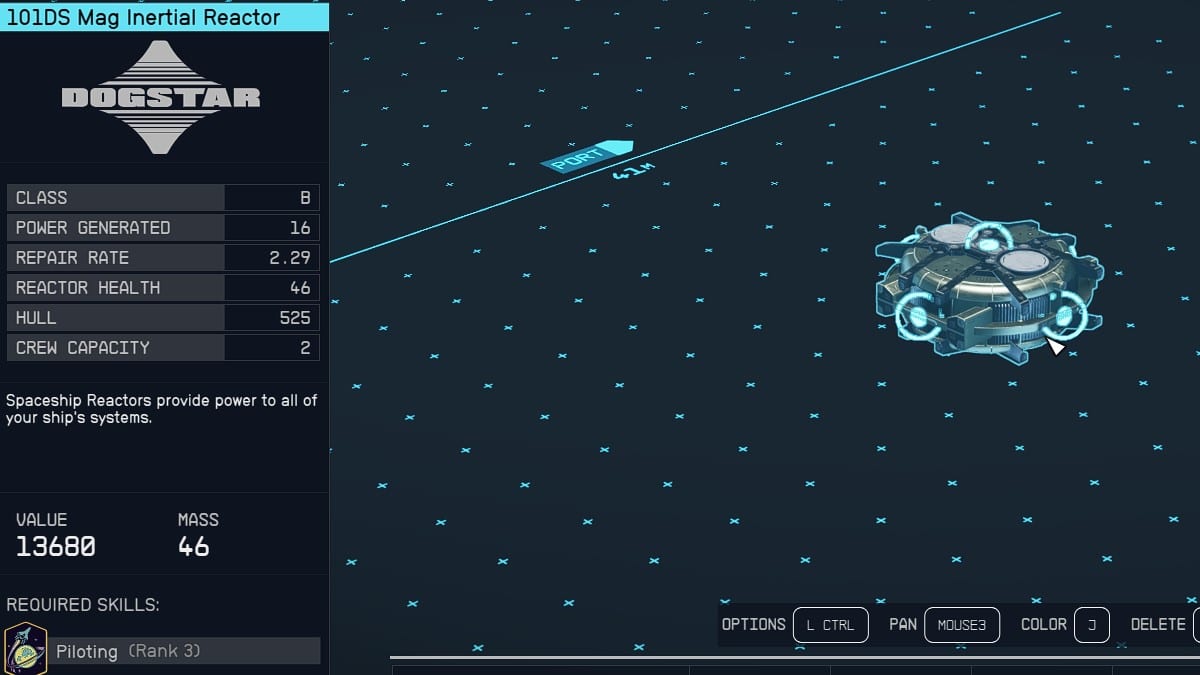Screen dimensions: 1200x675
Task: Activate the DELETE command
Action: pyautogui.click(x=1158, y=624)
